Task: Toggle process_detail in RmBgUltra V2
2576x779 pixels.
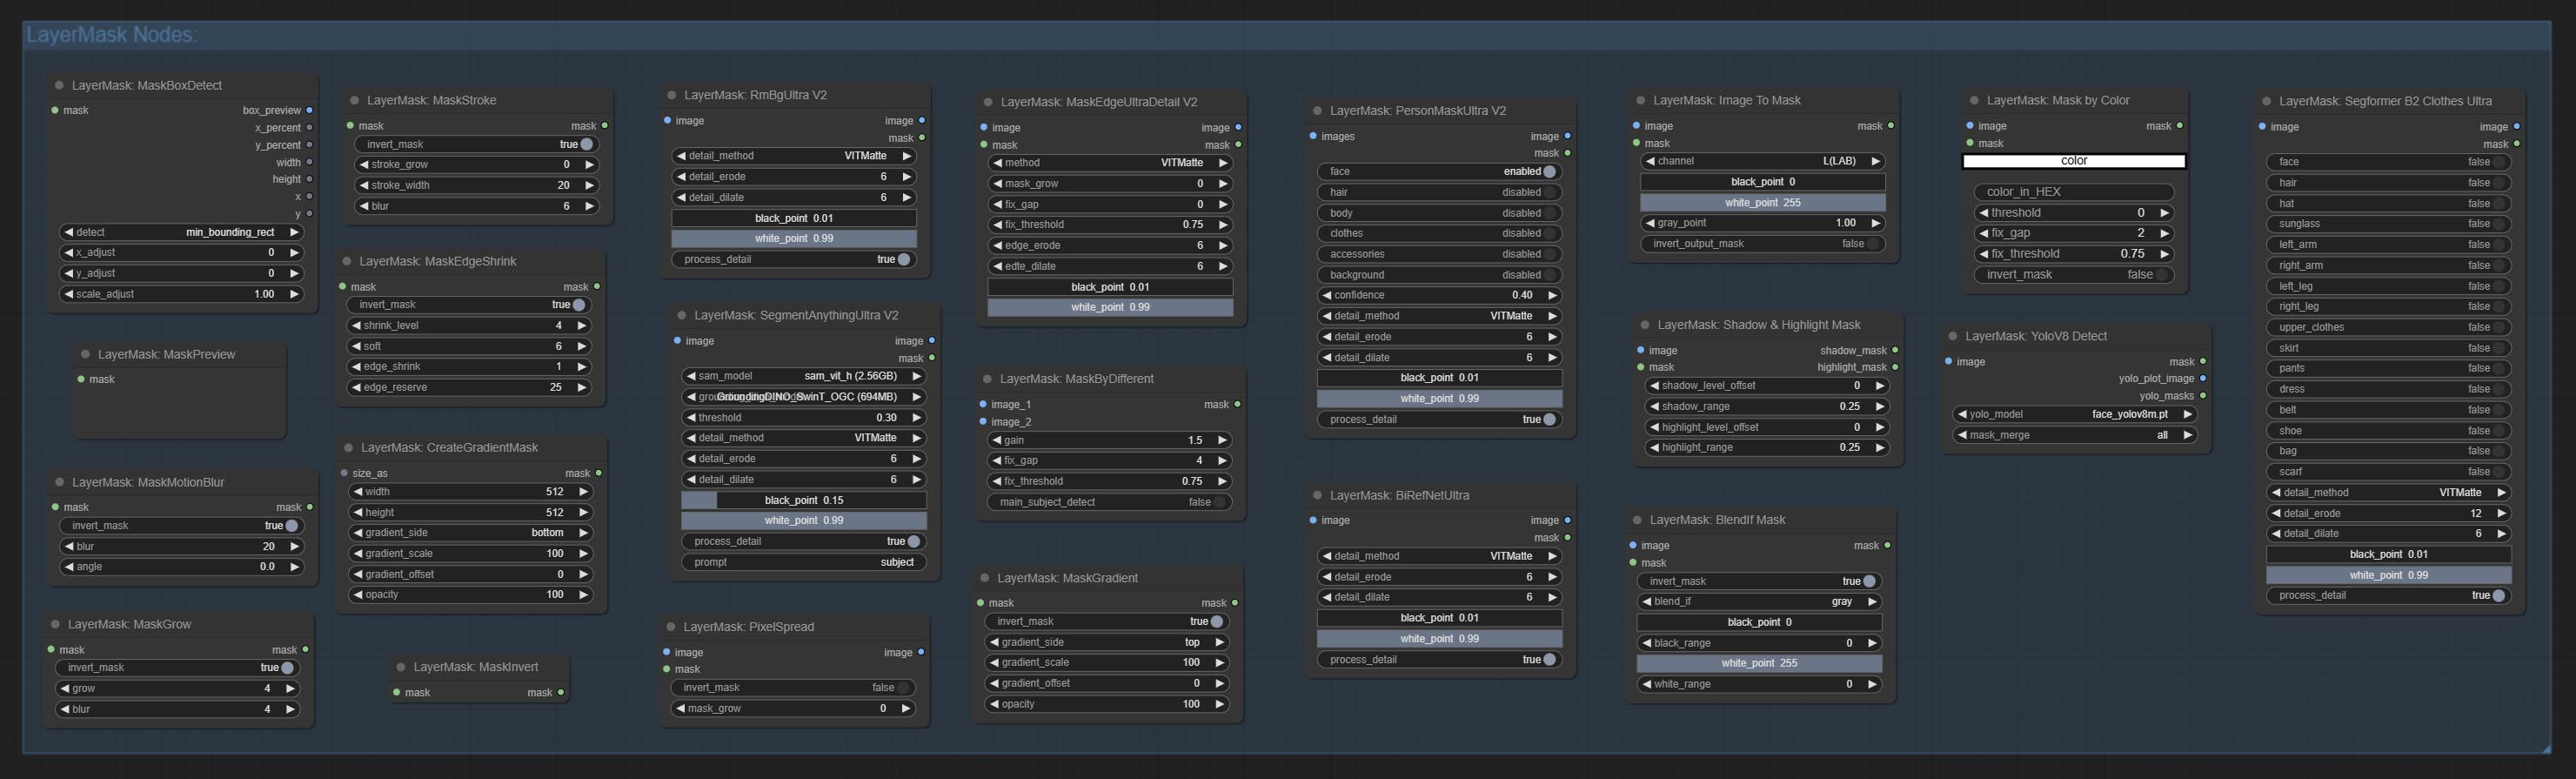Action: pos(794,259)
